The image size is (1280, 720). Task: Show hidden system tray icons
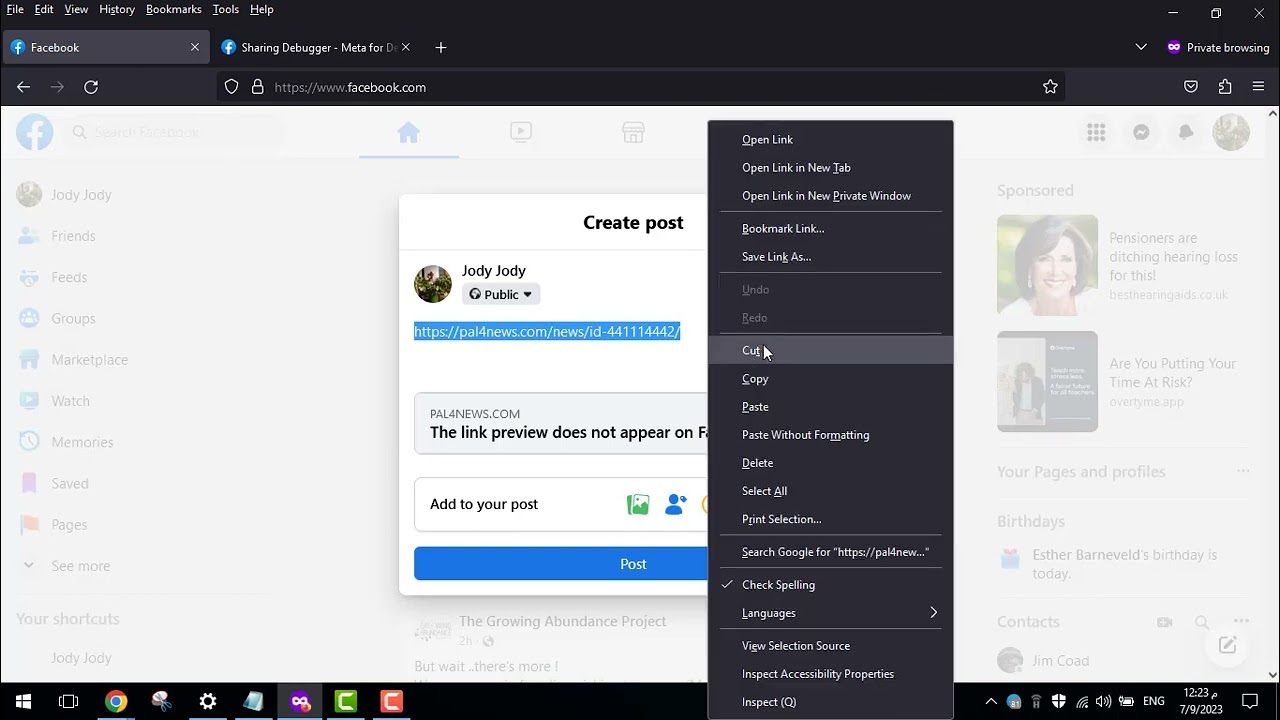(x=991, y=701)
